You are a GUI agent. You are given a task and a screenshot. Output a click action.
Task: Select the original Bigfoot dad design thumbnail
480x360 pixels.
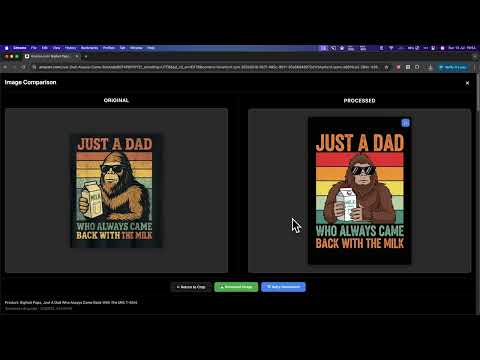[x=116, y=191]
